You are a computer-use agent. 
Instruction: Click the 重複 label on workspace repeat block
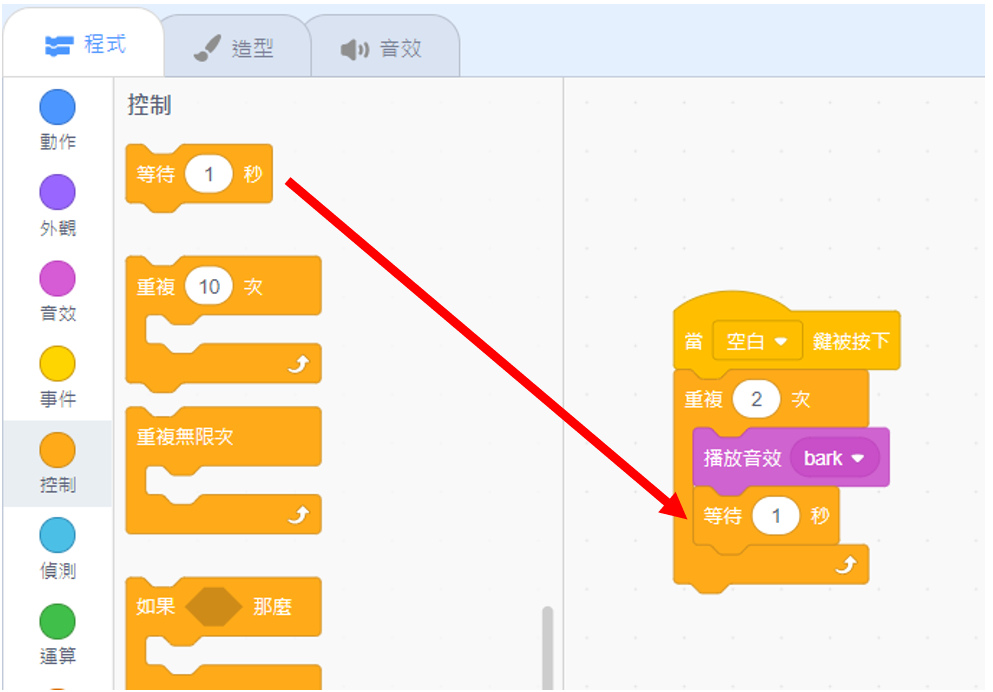(703, 399)
